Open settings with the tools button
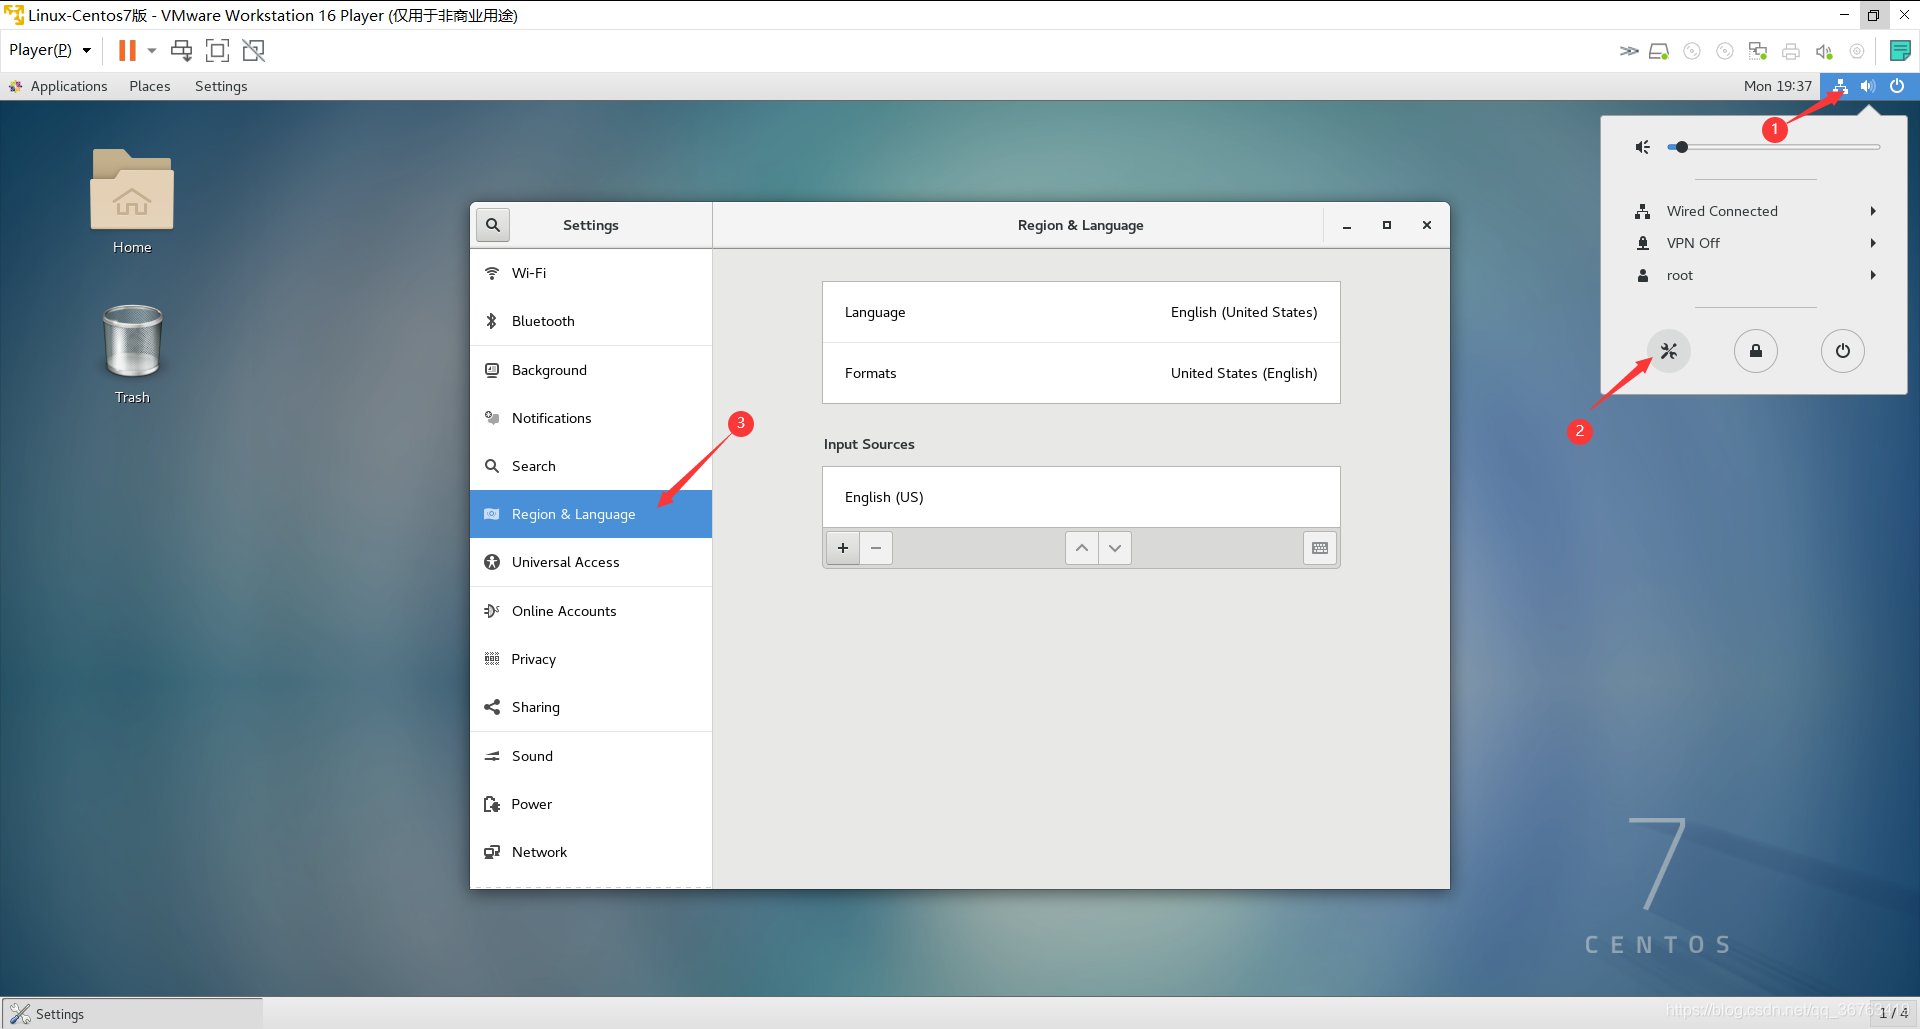The width and height of the screenshot is (1920, 1029). pyautogui.click(x=1669, y=351)
